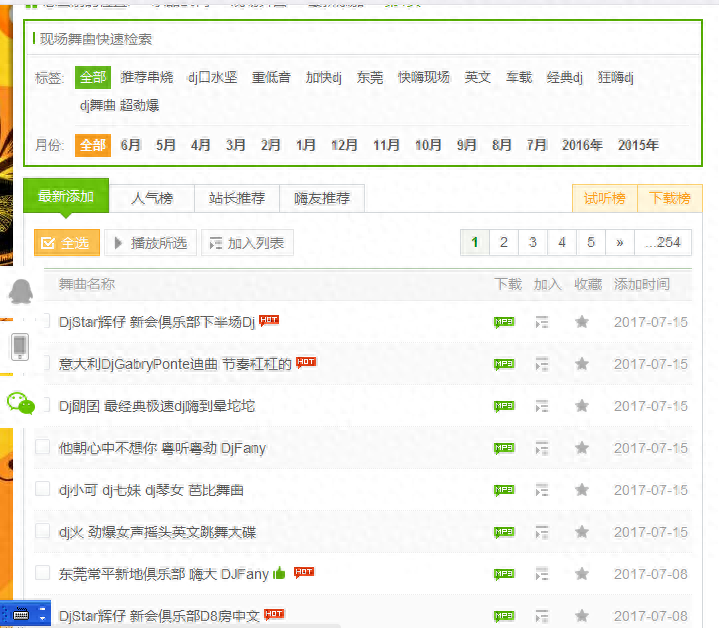Go to page 2 of results
The height and width of the screenshot is (628, 719).
pyautogui.click(x=504, y=242)
